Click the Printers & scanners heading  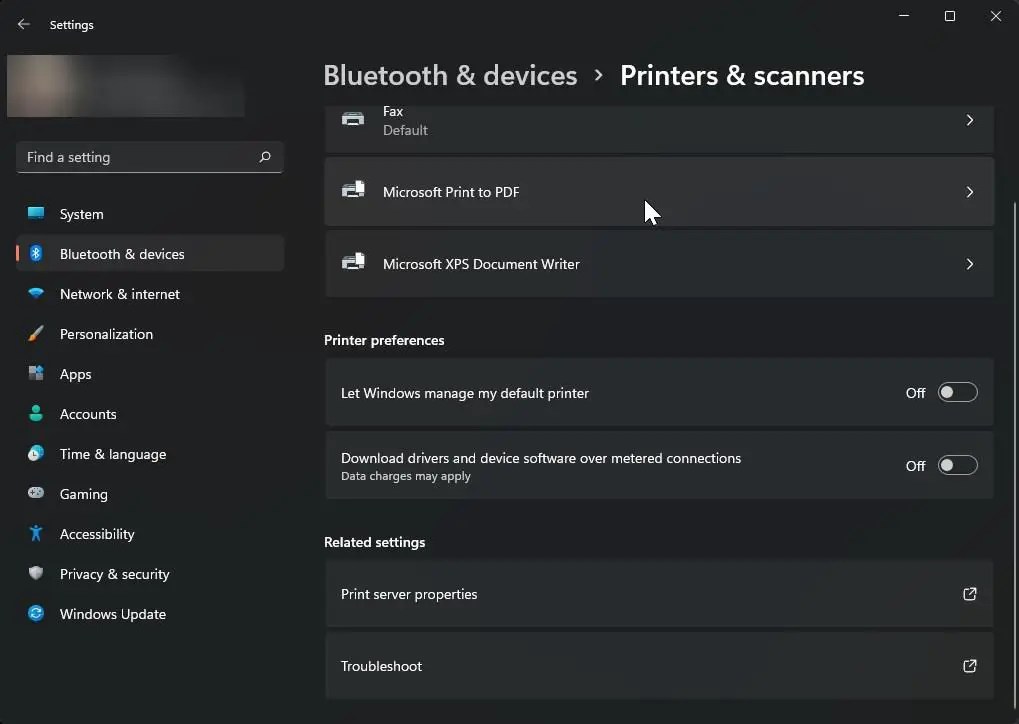click(742, 75)
